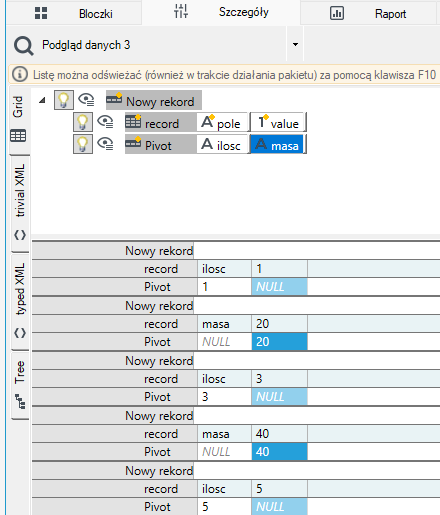Click the Nowy rekord record icon in tree
440x515 pixels.
114,99
